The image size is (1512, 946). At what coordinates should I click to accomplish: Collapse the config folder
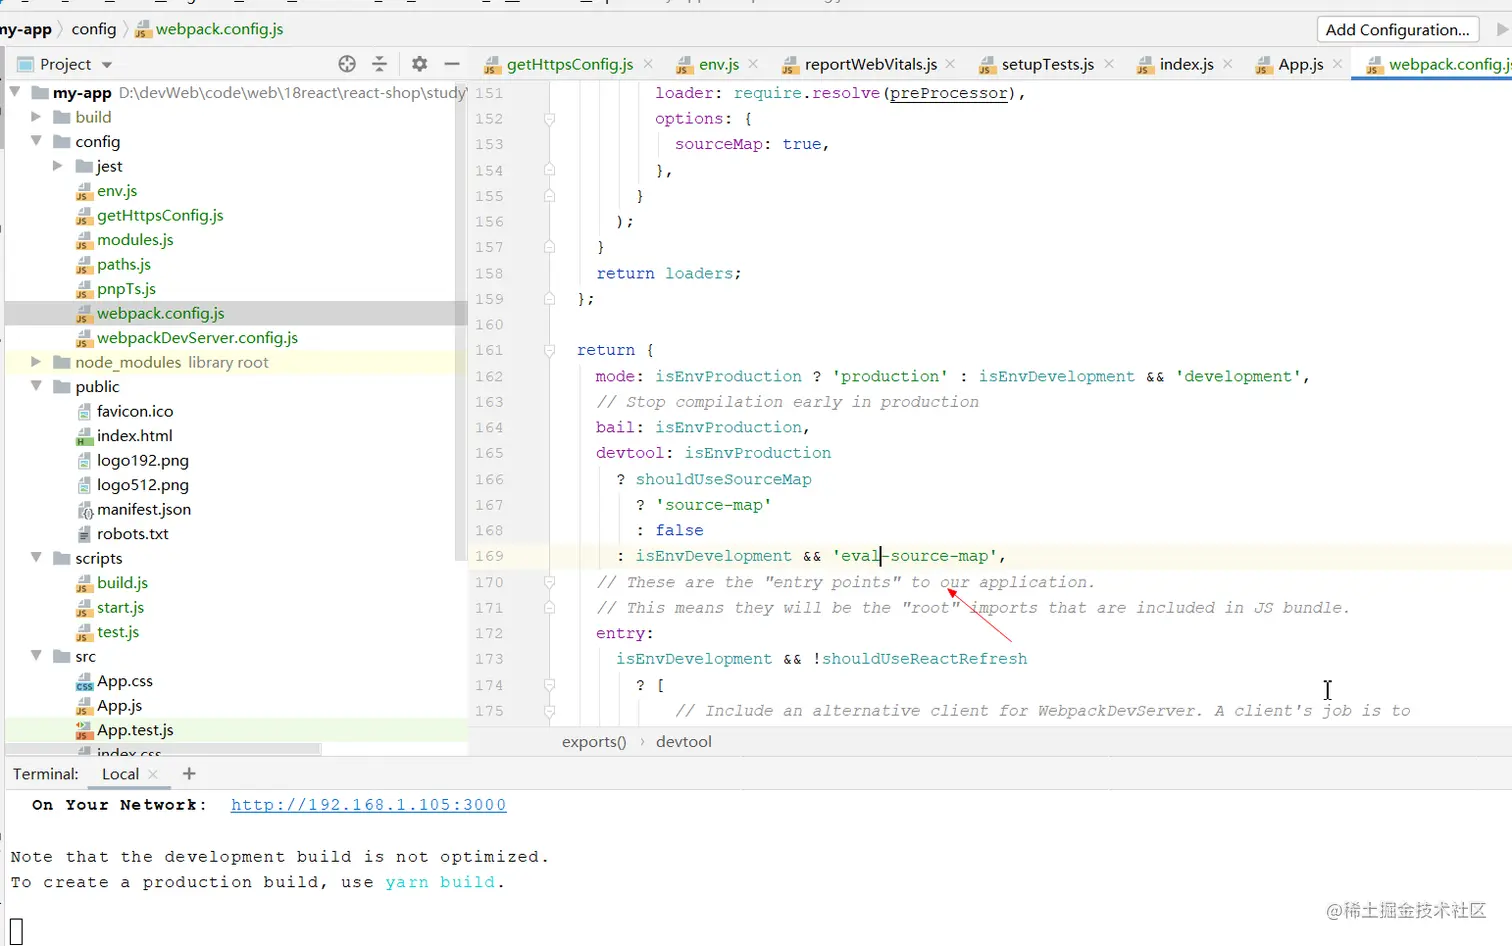tap(36, 141)
